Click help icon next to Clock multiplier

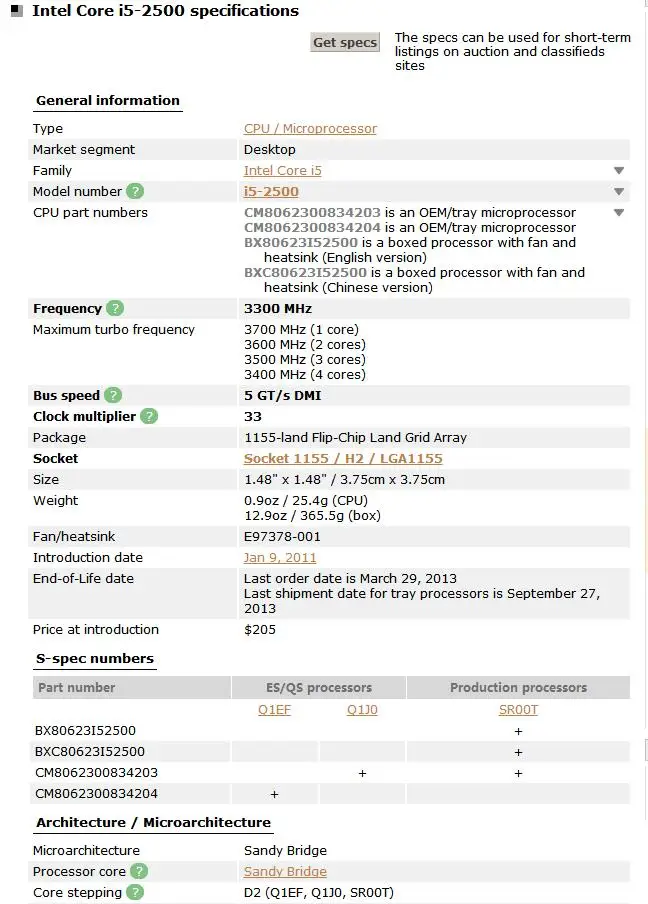coord(149,416)
